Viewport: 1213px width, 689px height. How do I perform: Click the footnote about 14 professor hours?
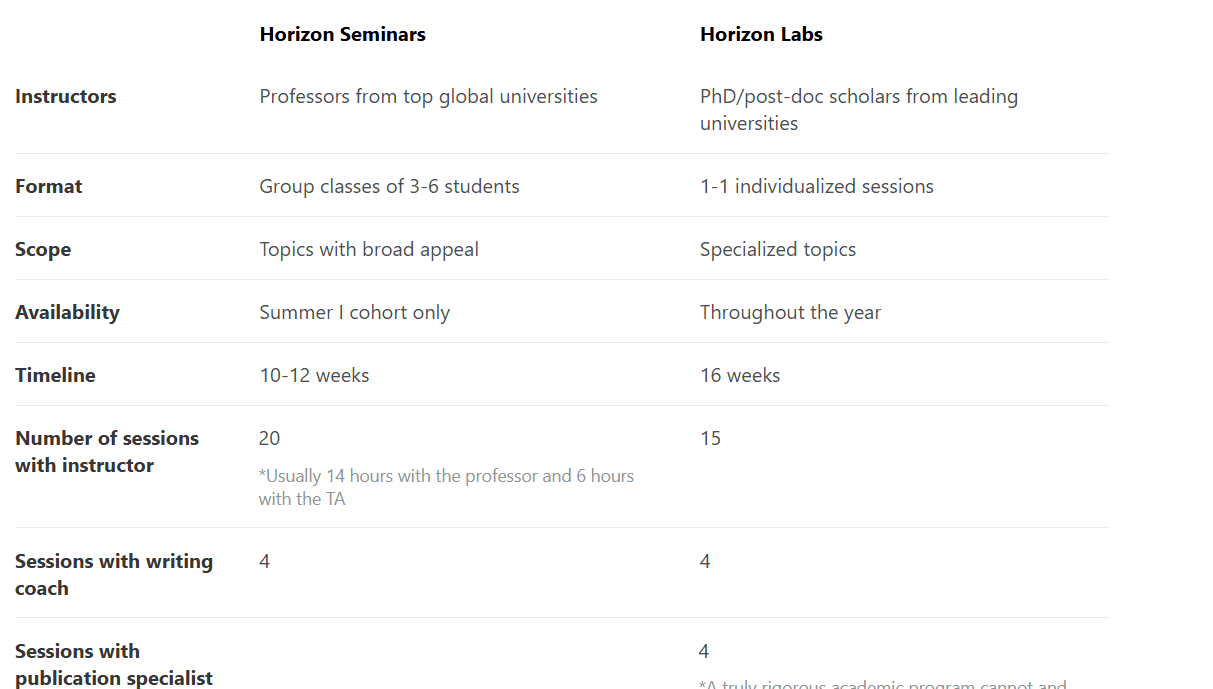click(446, 487)
